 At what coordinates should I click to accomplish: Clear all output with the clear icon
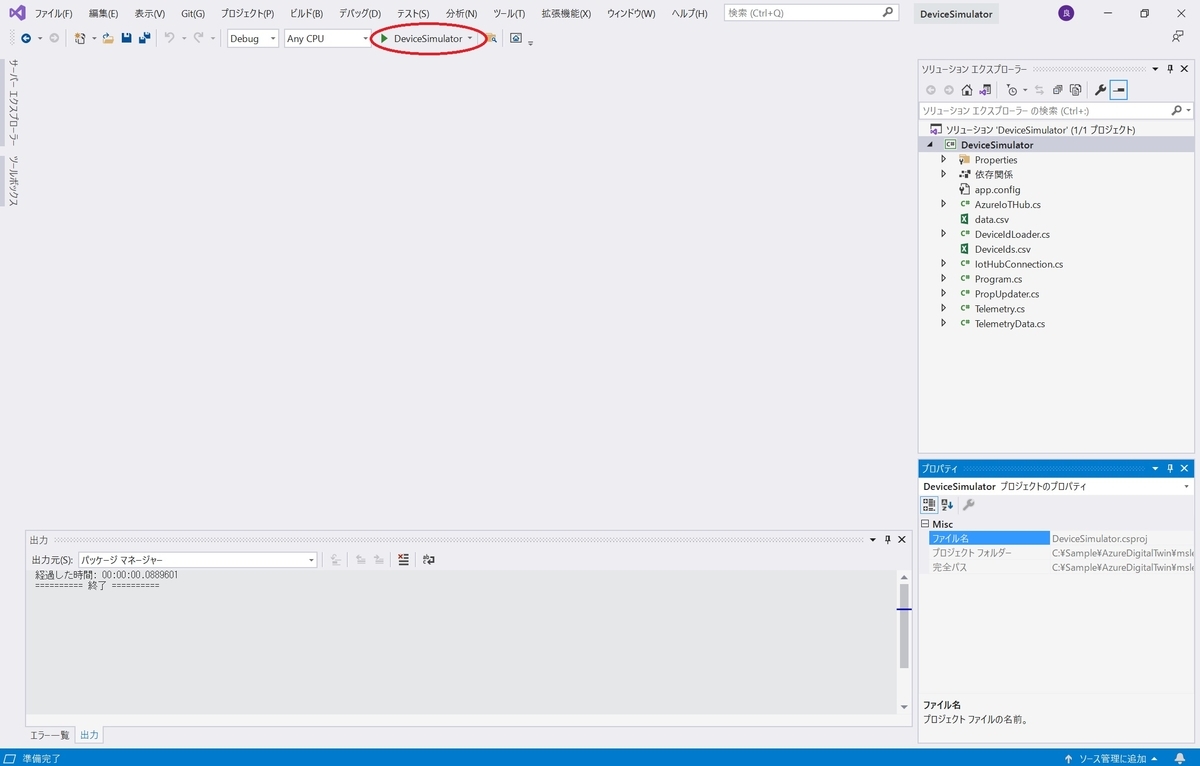[x=403, y=560]
